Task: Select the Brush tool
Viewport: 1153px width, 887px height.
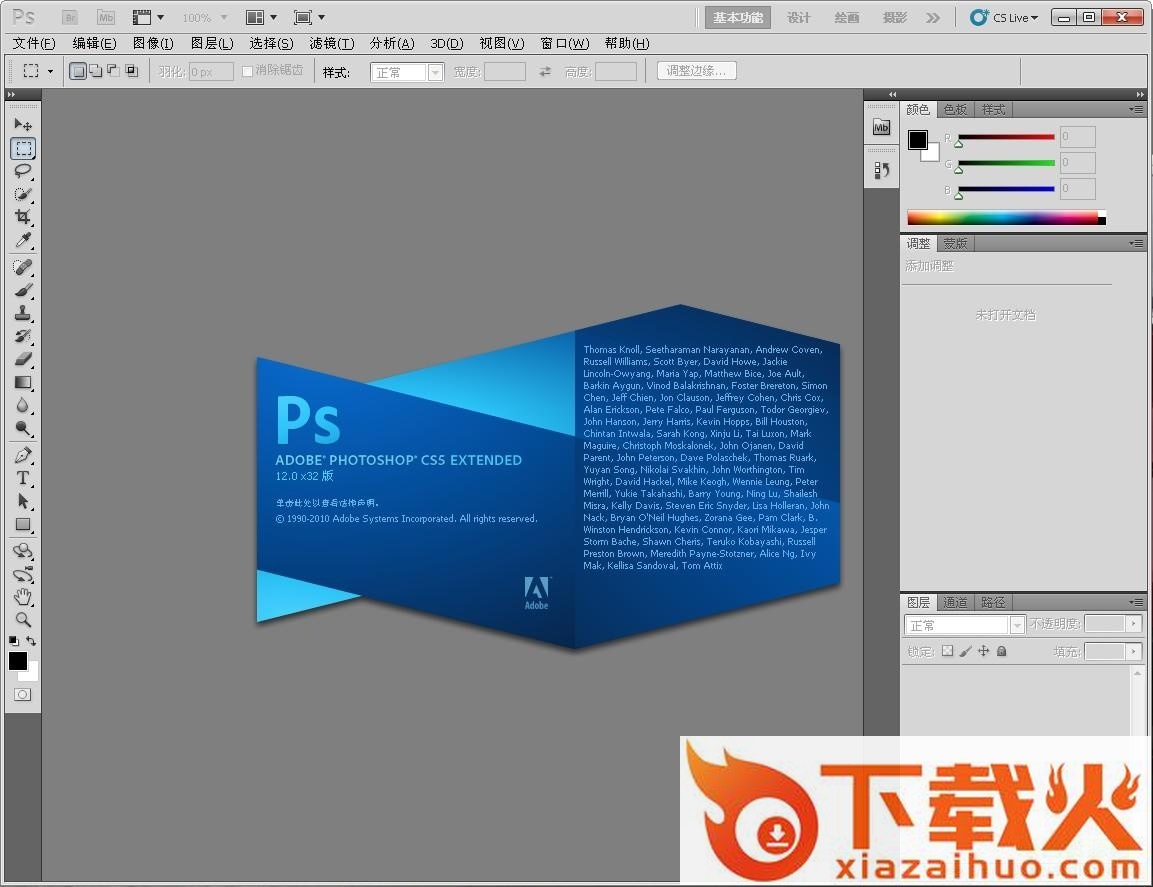Action: coord(23,290)
